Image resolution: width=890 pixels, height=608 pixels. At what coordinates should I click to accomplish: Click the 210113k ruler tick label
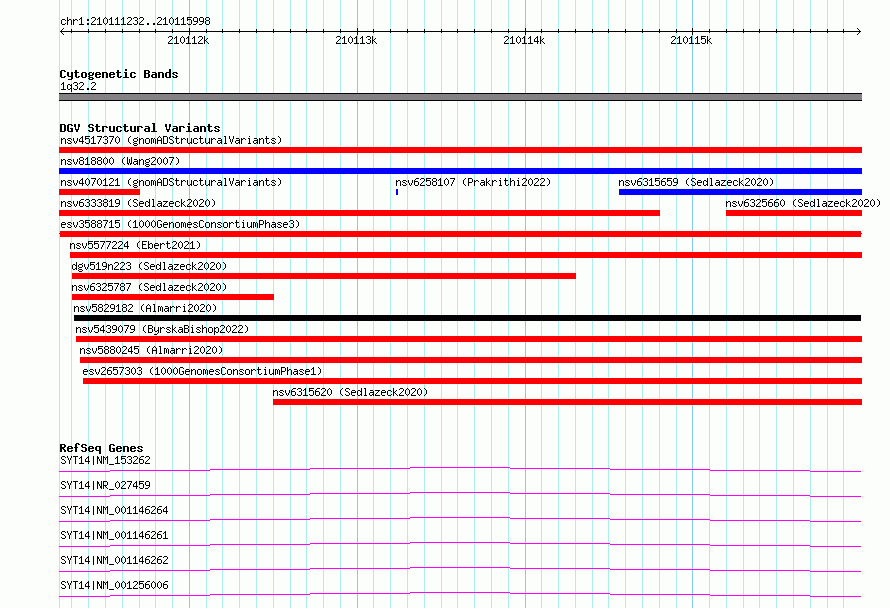[356, 40]
